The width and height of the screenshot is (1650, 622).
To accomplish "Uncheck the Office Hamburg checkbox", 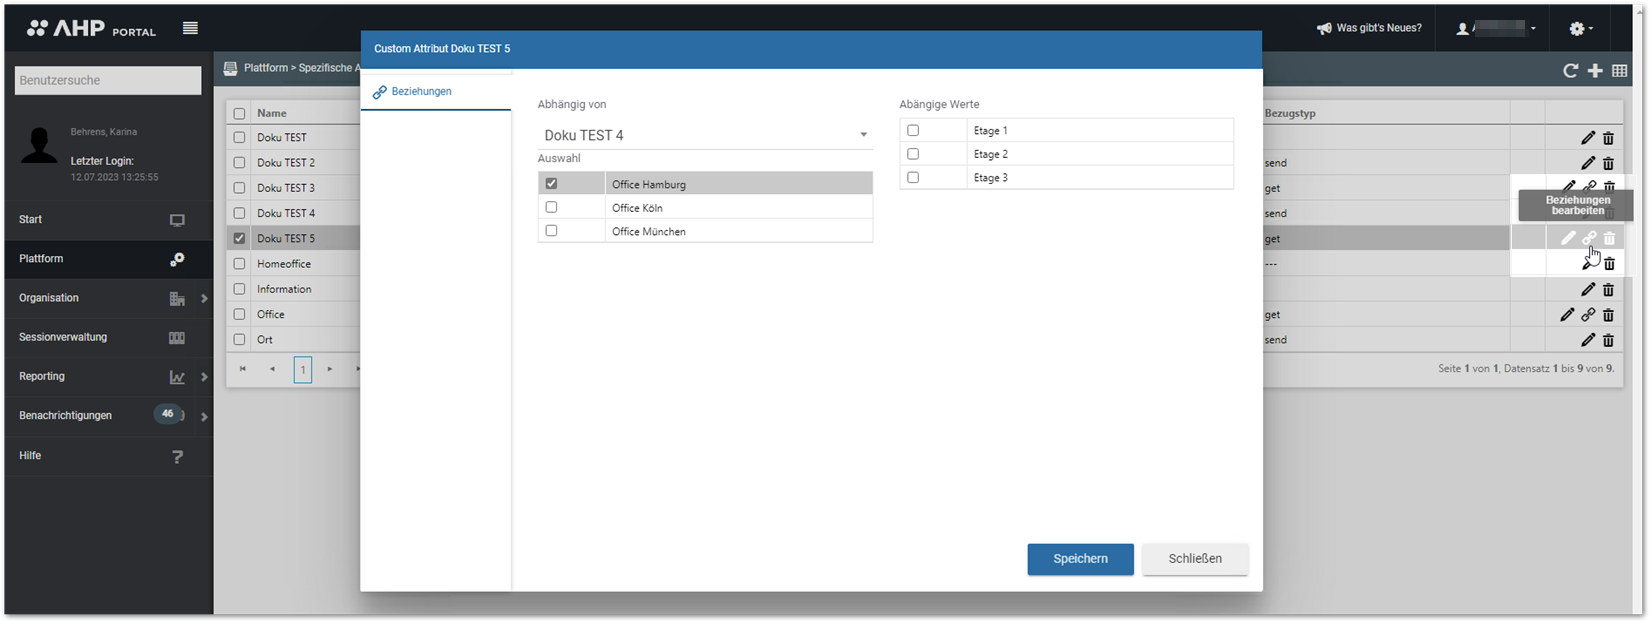I will 551,184.
